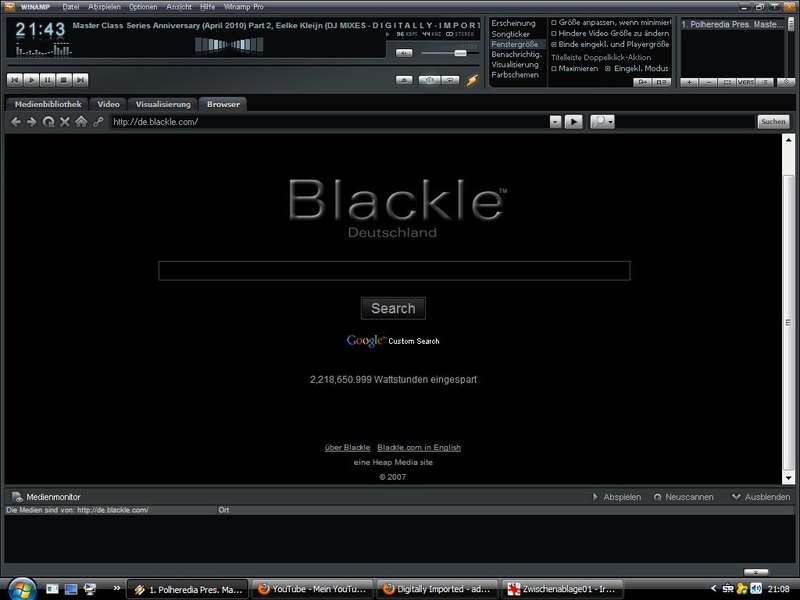Pause the current track

(x=47, y=80)
